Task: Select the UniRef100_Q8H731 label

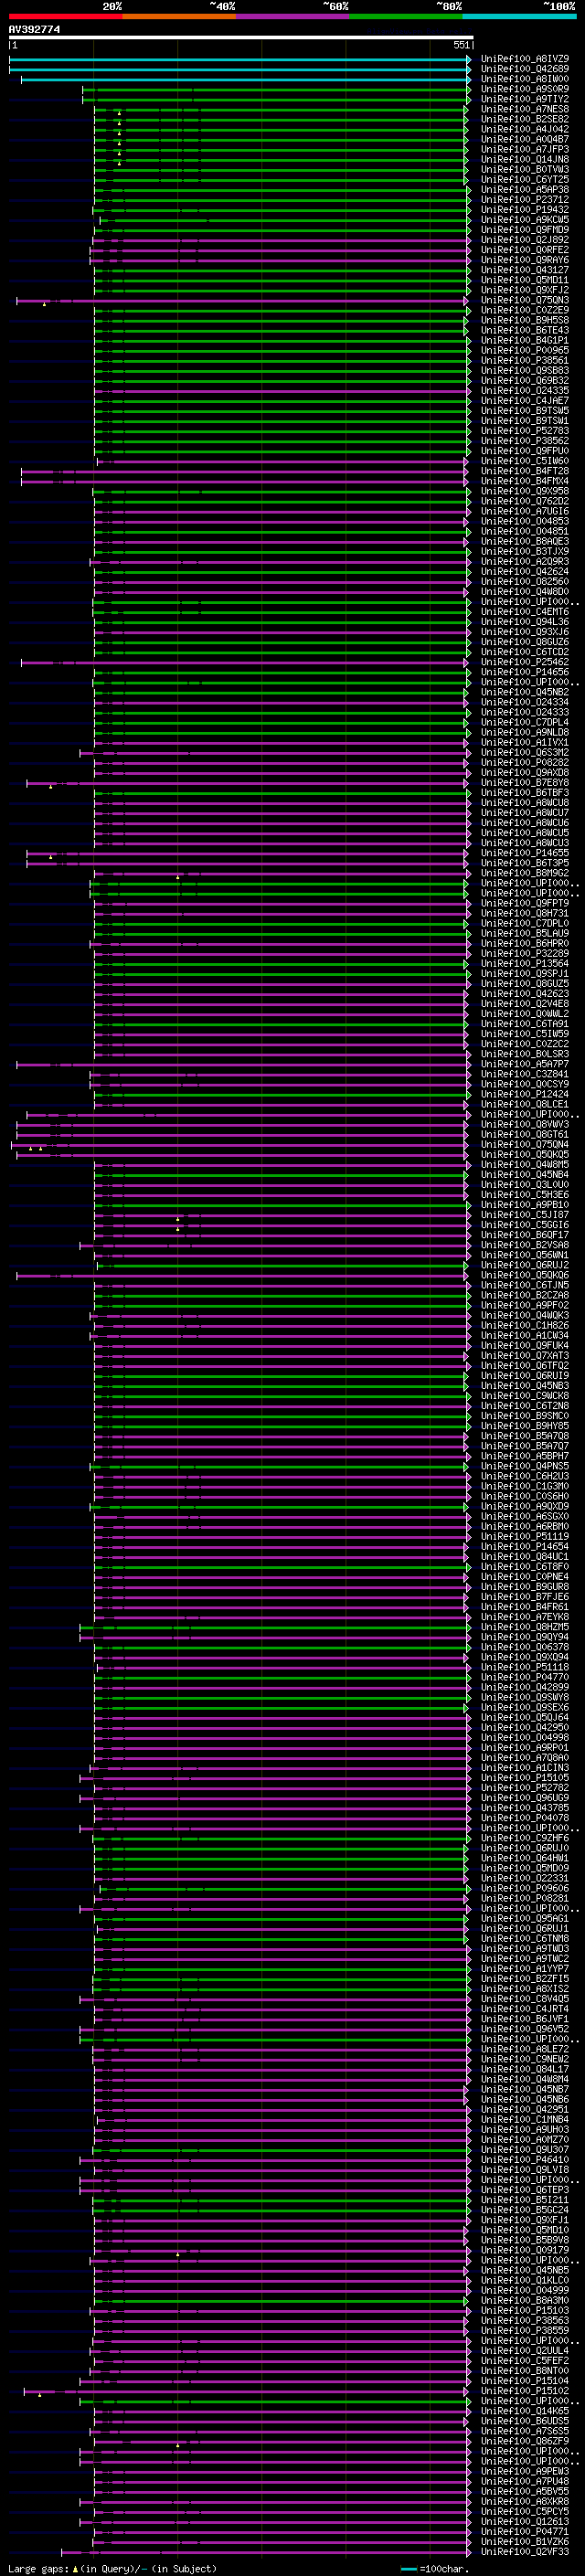Action: [525, 913]
